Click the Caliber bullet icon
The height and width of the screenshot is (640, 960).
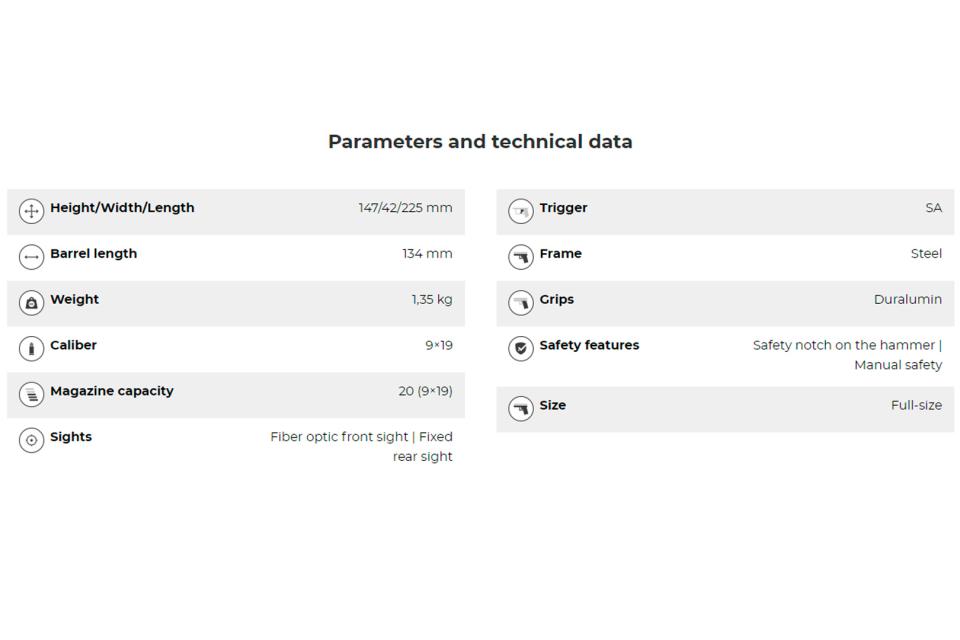[x=31, y=349]
